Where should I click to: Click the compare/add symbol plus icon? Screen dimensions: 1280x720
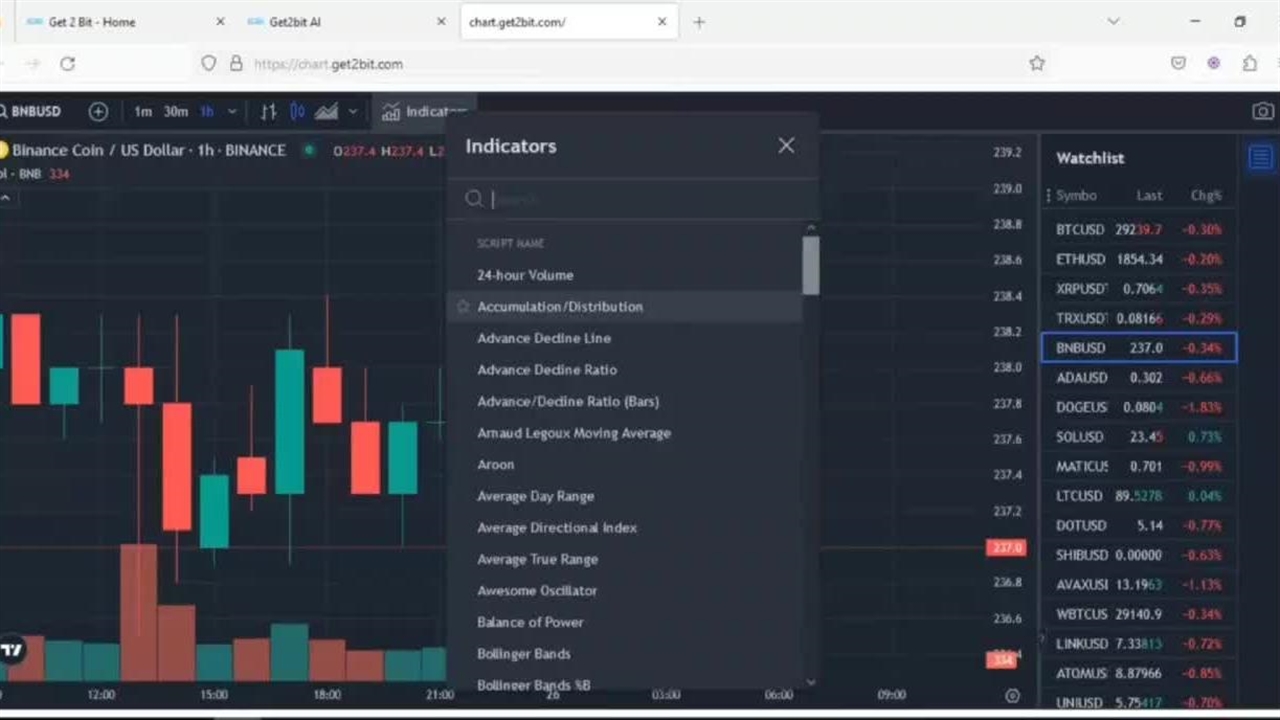pyautogui.click(x=98, y=112)
